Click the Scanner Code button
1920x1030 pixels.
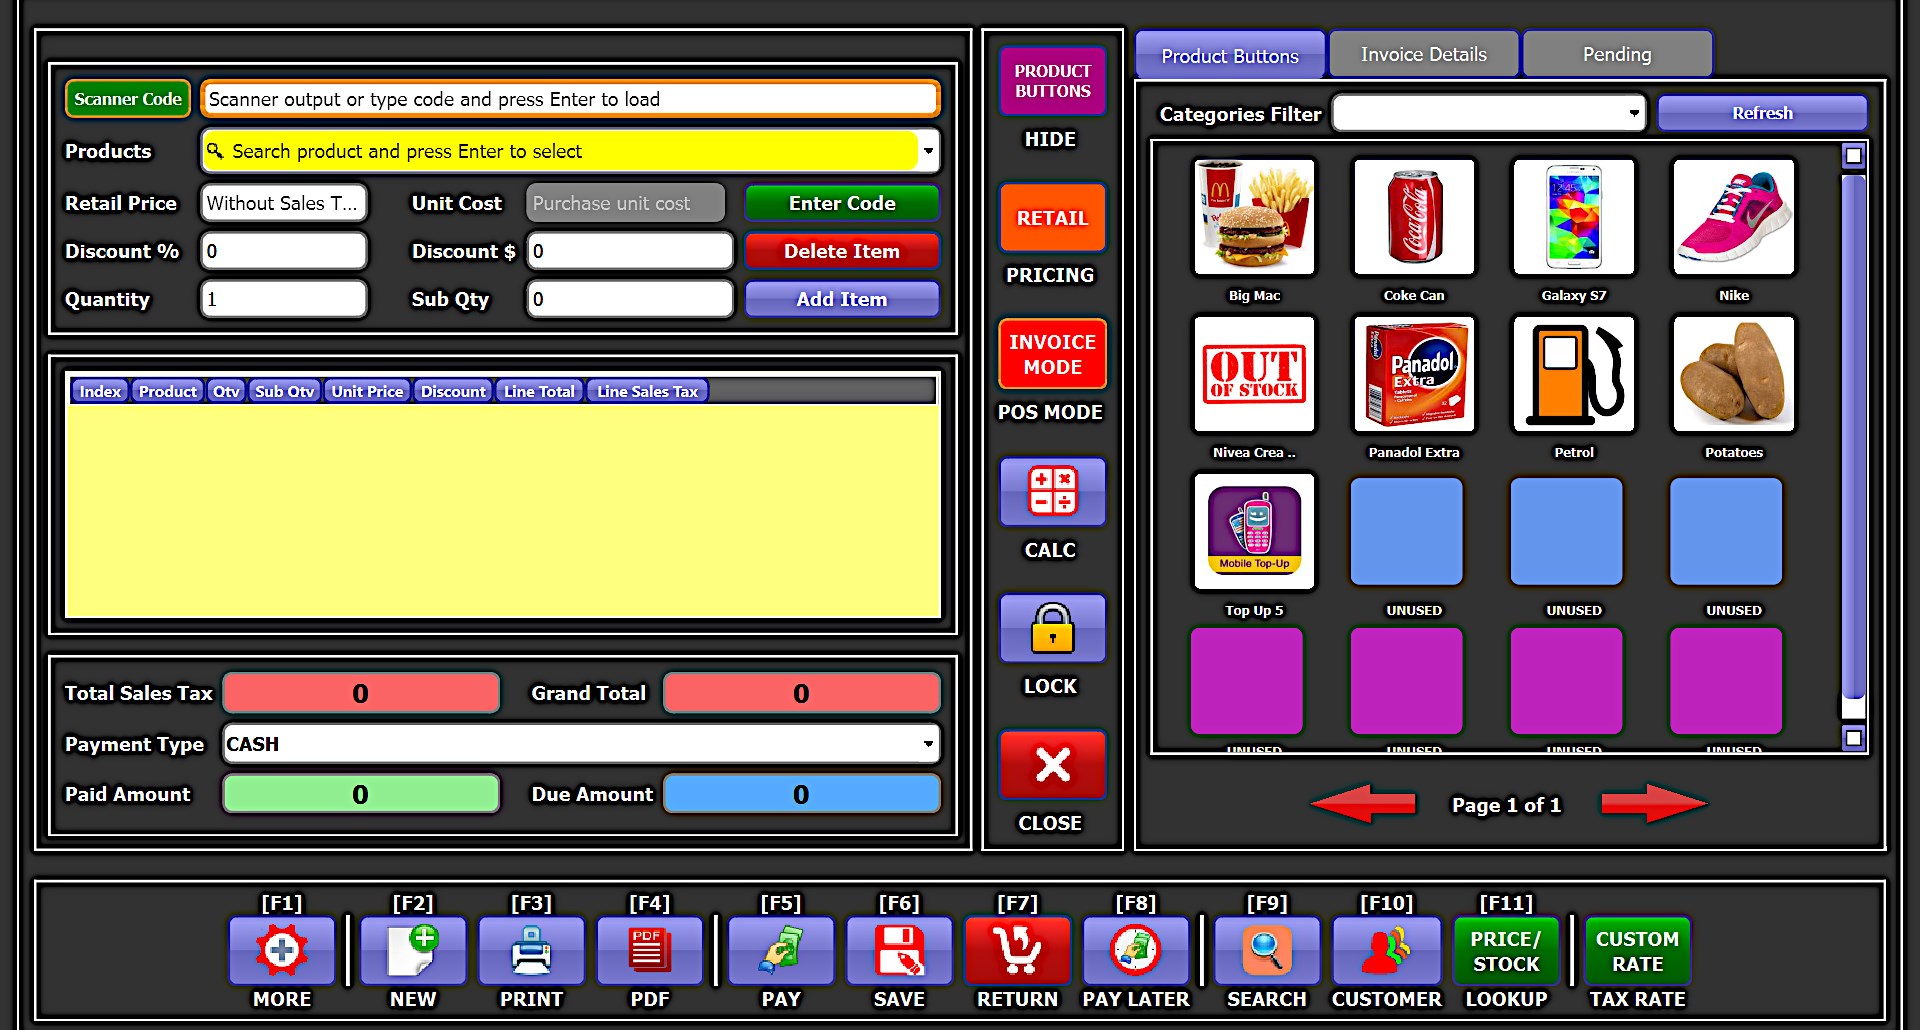[x=128, y=99]
